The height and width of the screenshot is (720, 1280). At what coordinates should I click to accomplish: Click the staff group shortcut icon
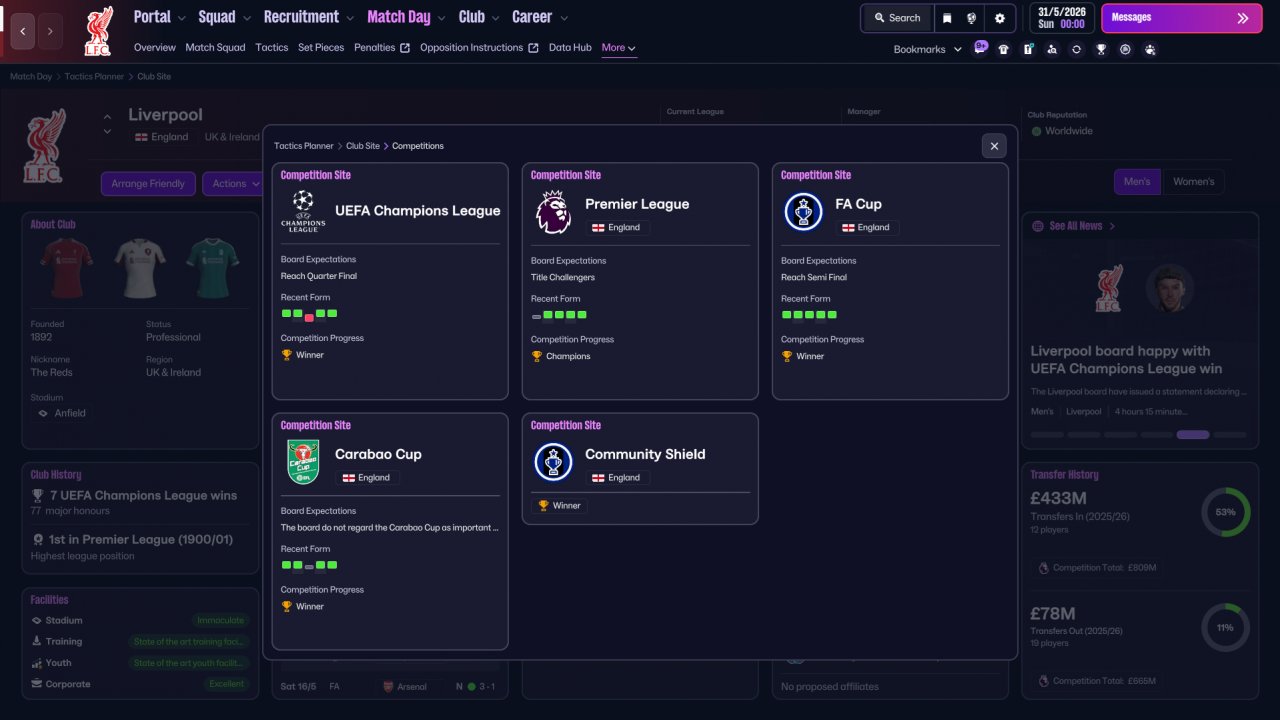[x=1150, y=49]
